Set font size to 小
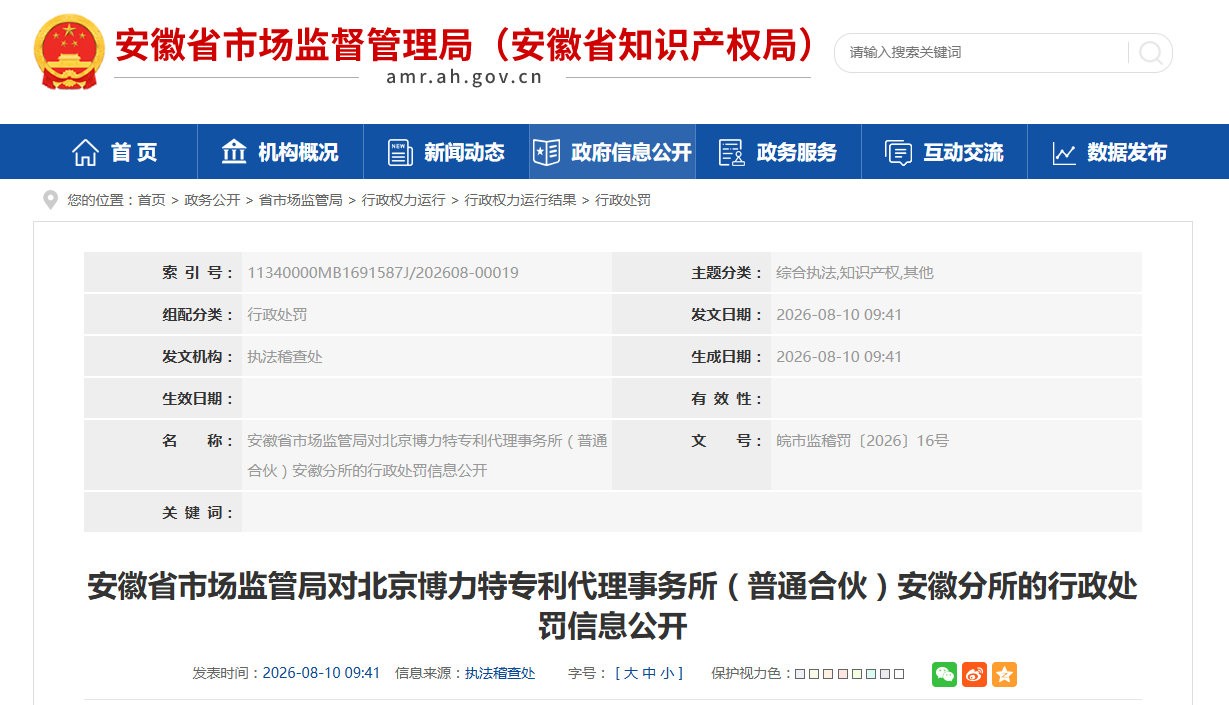This screenshot has width=1229, height=705. point(666,673)
